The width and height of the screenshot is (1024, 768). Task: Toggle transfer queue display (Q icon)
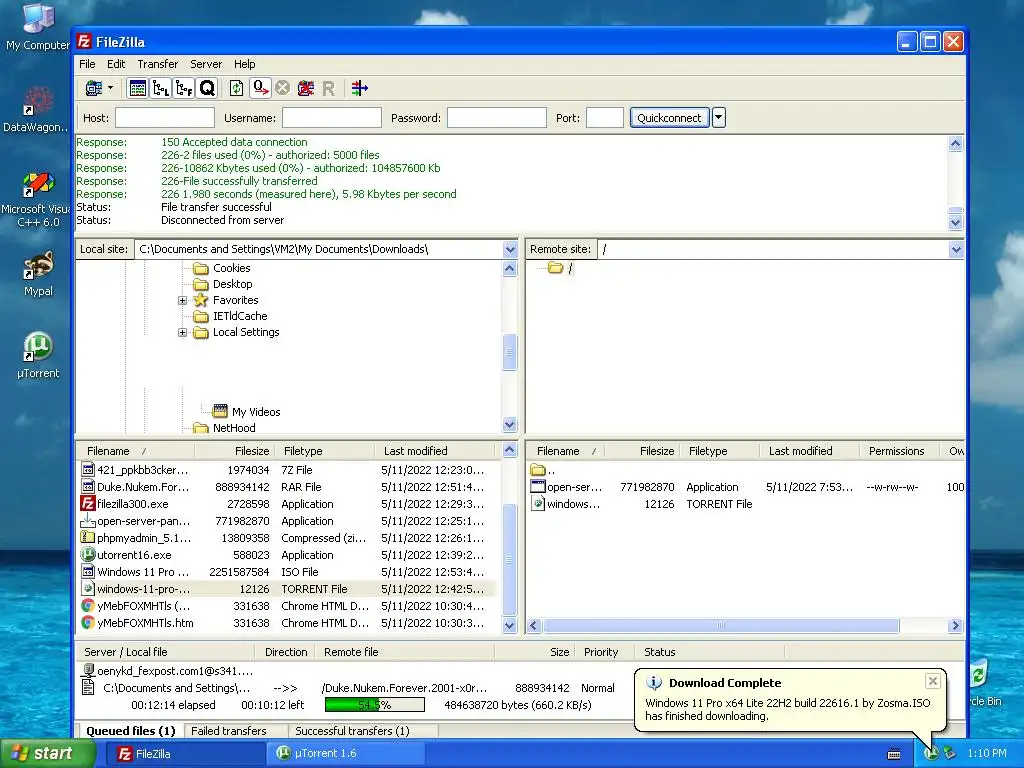pos(207,88)
